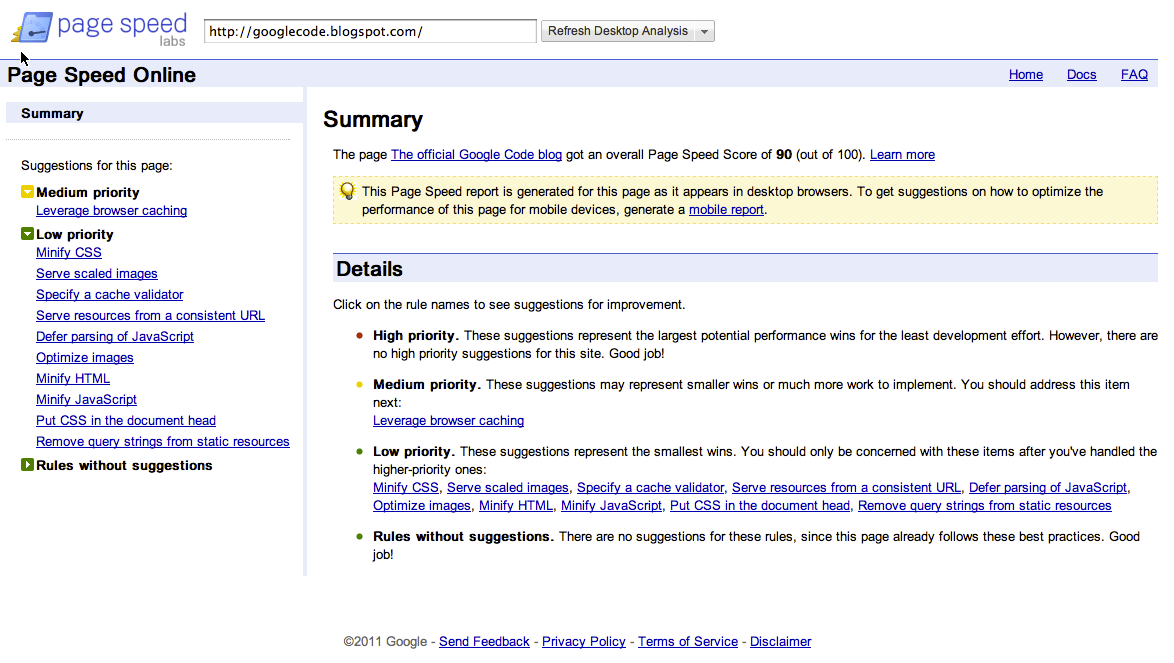Open Minify HTML in the Details list

click(x=516, y=505)
